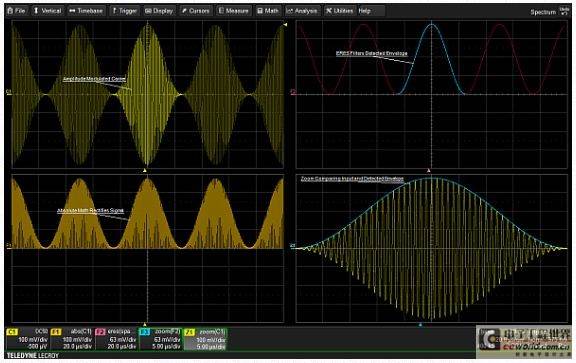
Task: Click trigger level marker on C1 grid
Action: 285,25
